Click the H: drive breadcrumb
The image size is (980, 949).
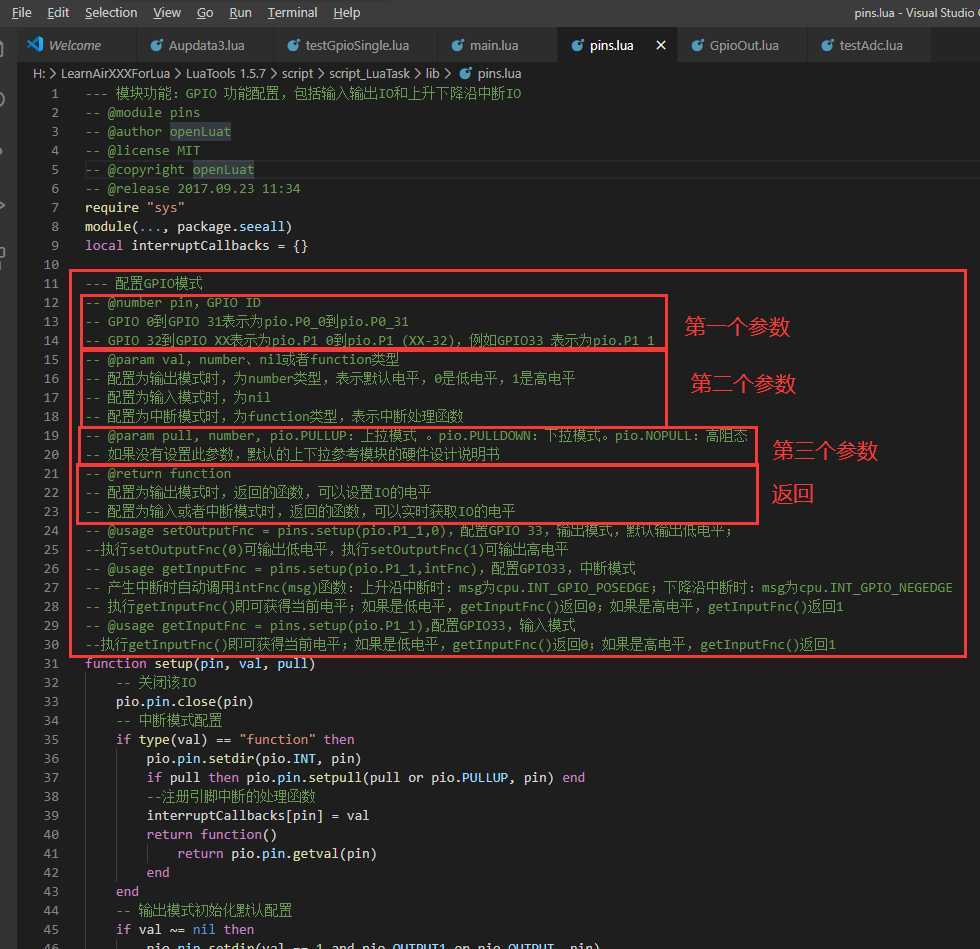(39, 74)
